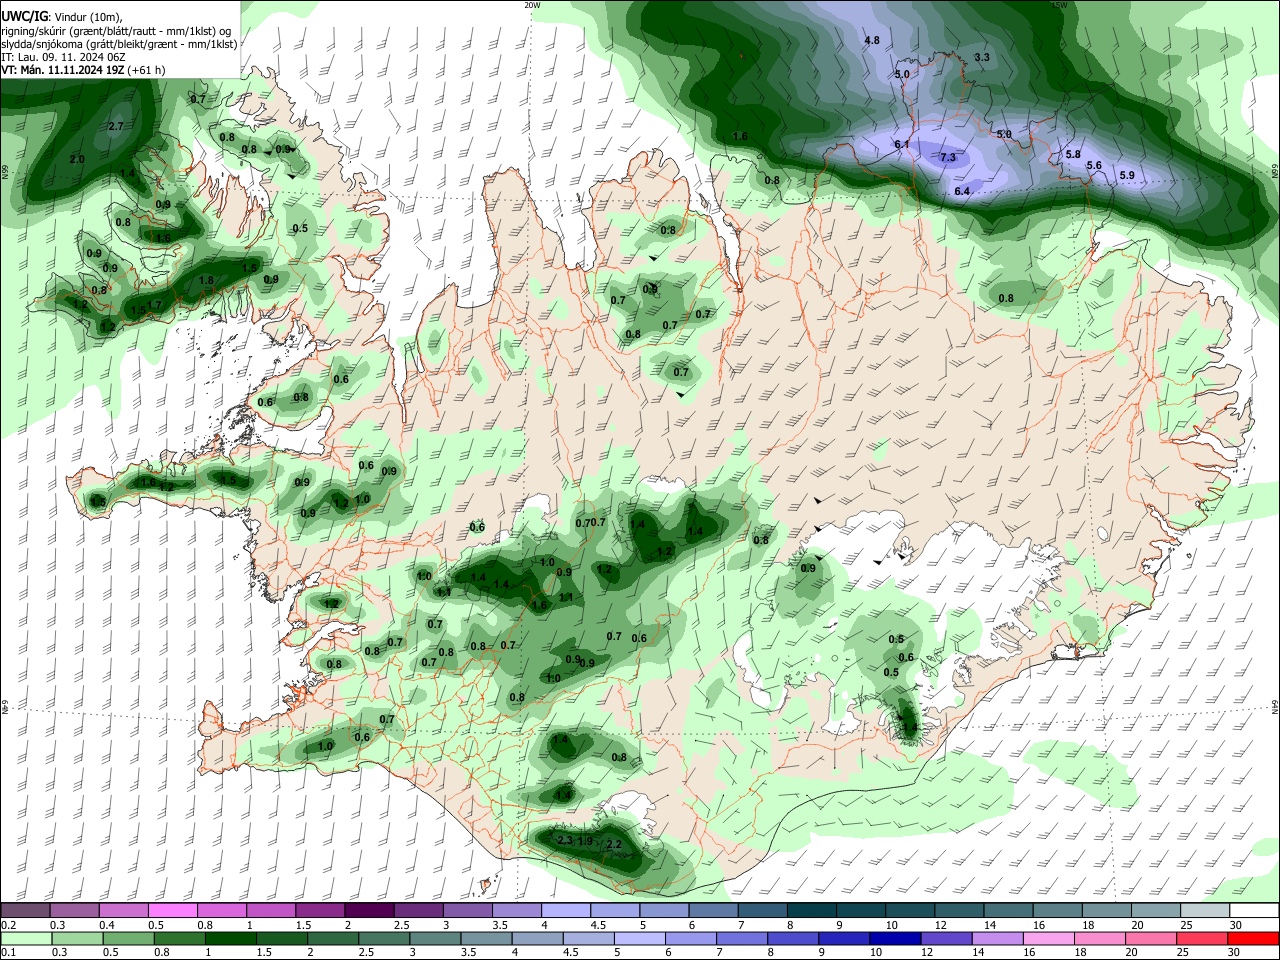Pick the light pink 16–18 rain legend swatch
Viewport: 1280px width, 960px height.
(1050, 939)
